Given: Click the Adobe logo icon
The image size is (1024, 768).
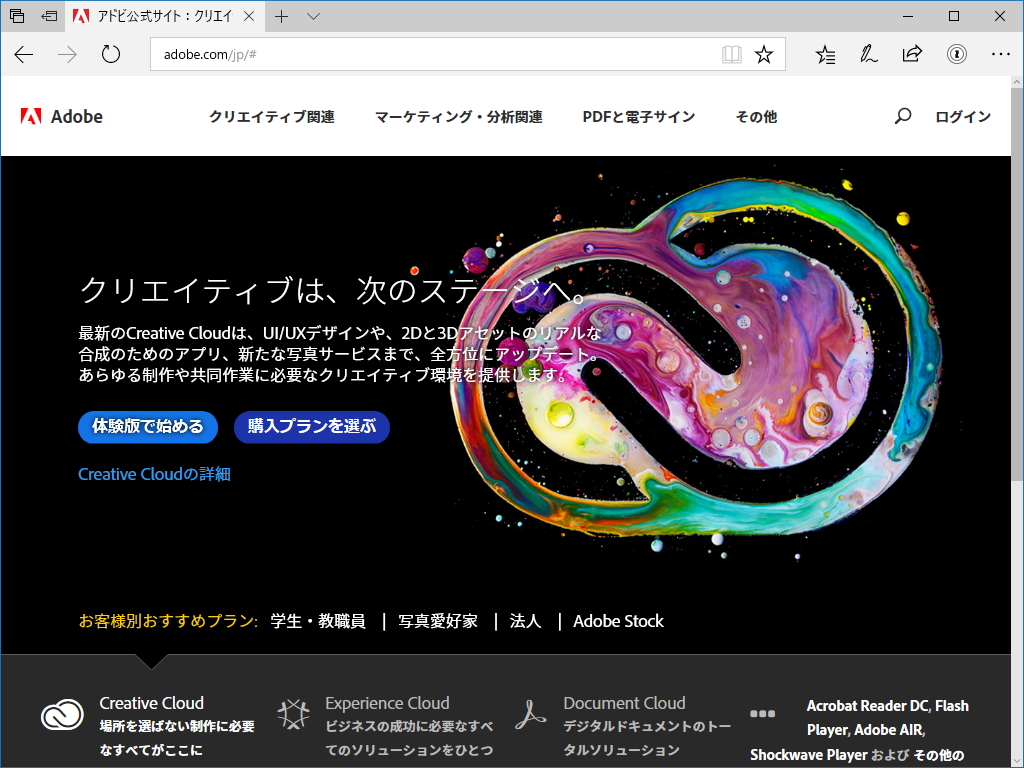Looking at the screenshot, I should click(32, 116).
